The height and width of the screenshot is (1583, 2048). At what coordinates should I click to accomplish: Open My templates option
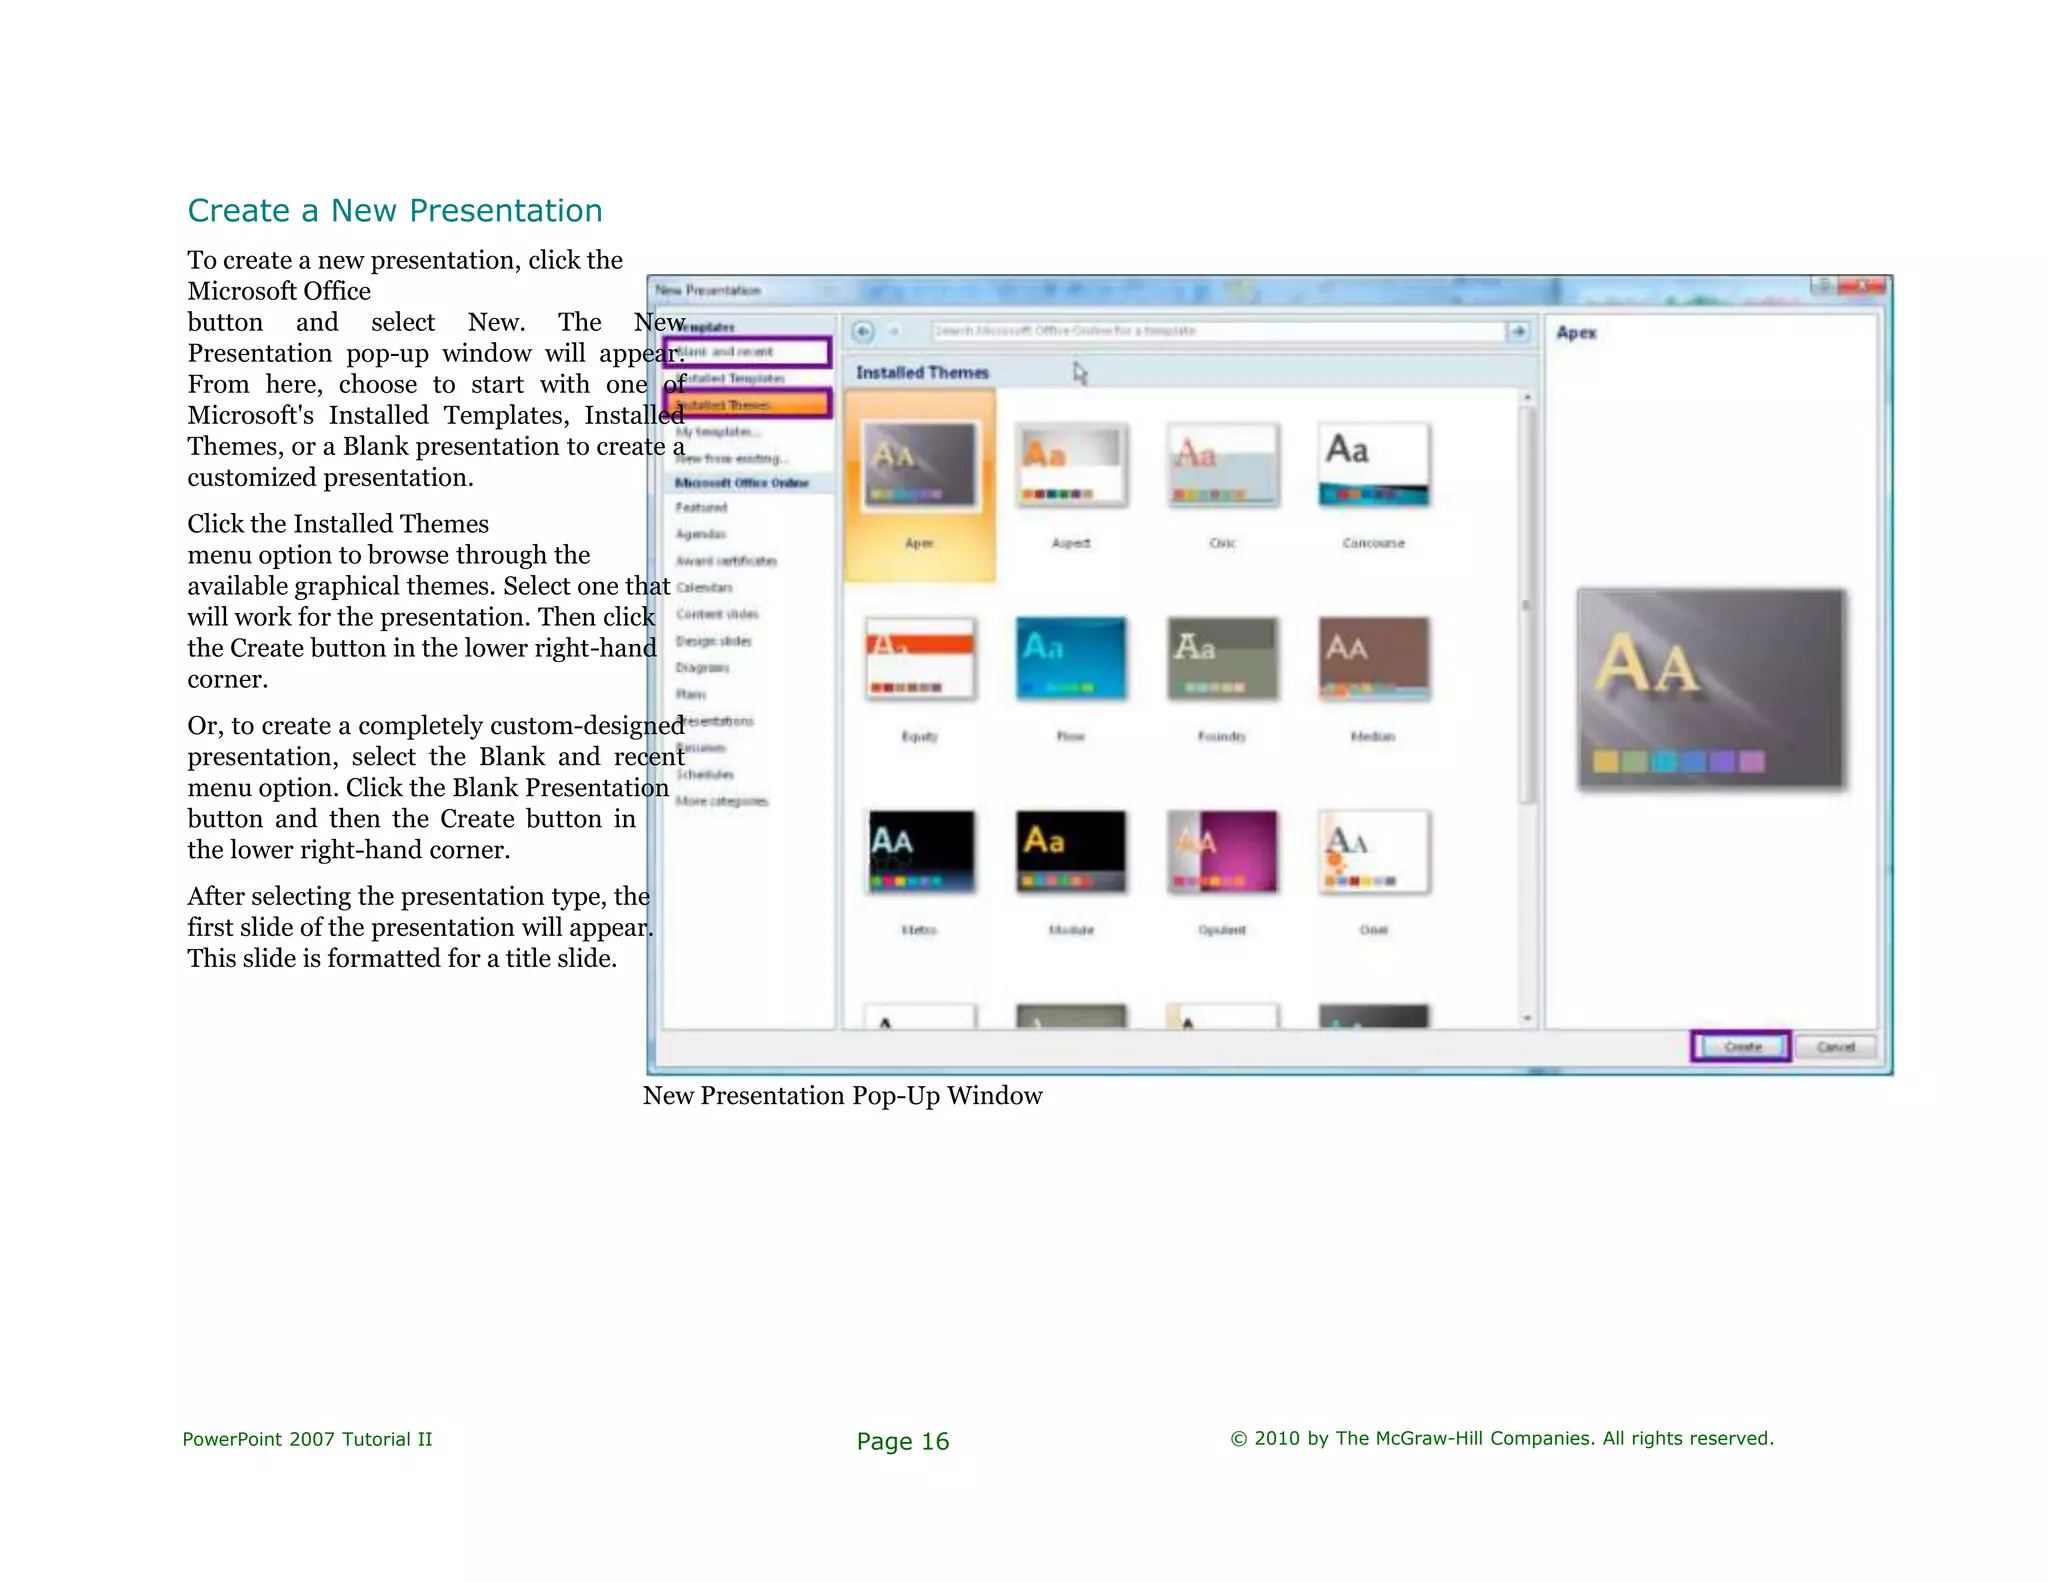coord(718,432)
